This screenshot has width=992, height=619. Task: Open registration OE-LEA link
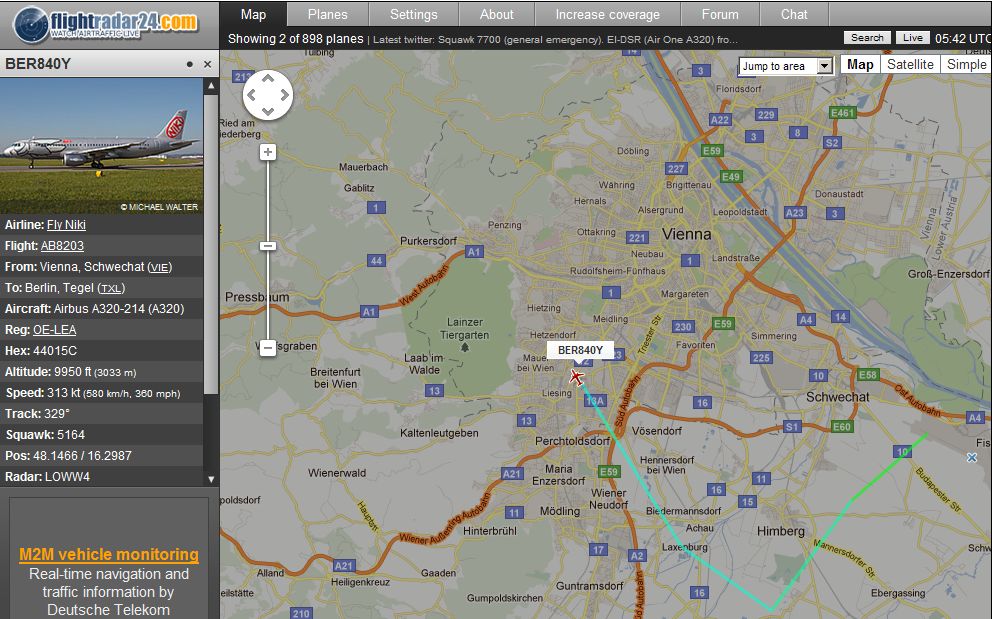[54, 330]
